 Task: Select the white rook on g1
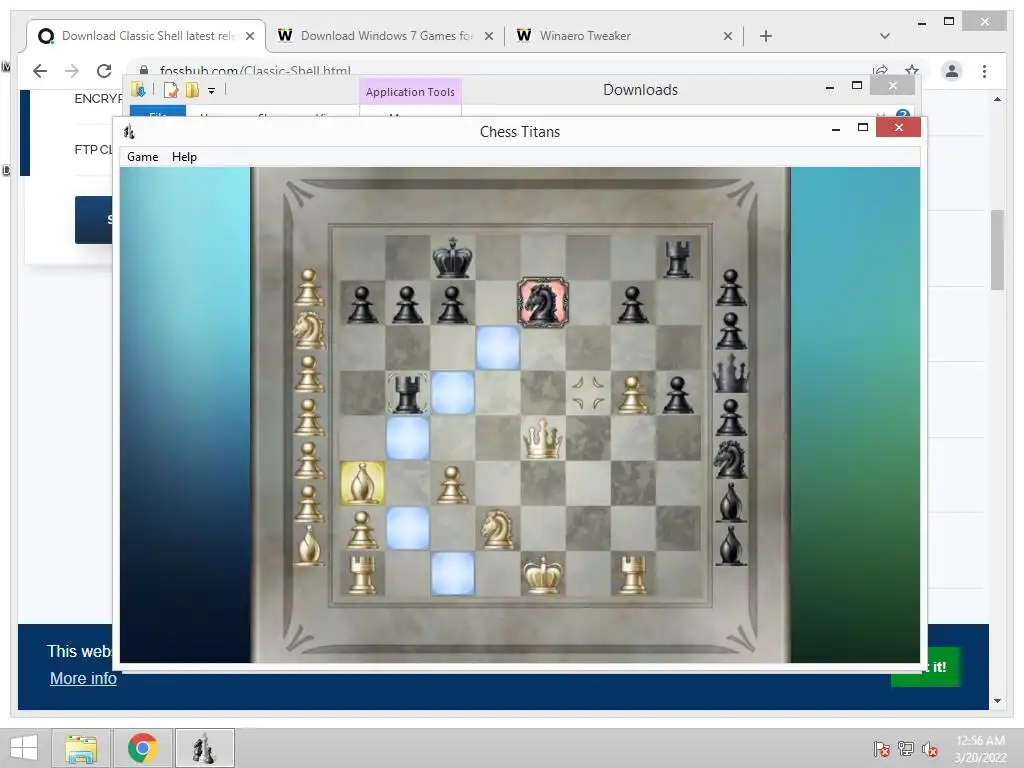coord(632,575)
